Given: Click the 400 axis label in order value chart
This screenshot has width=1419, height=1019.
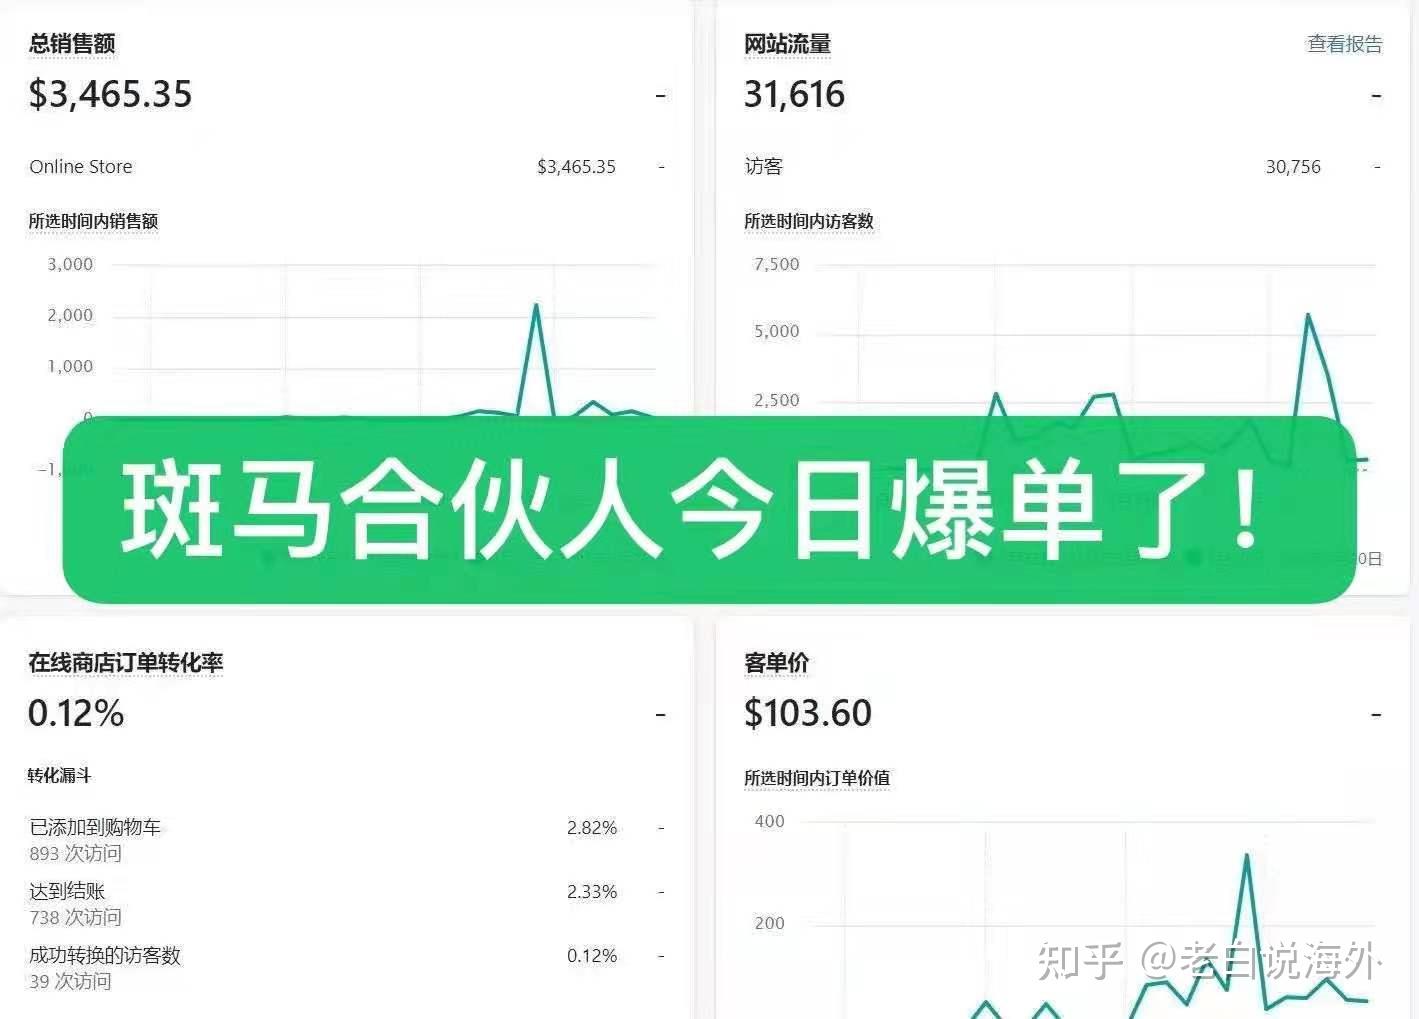Looking at the screenshot, I should click(769, 822).
